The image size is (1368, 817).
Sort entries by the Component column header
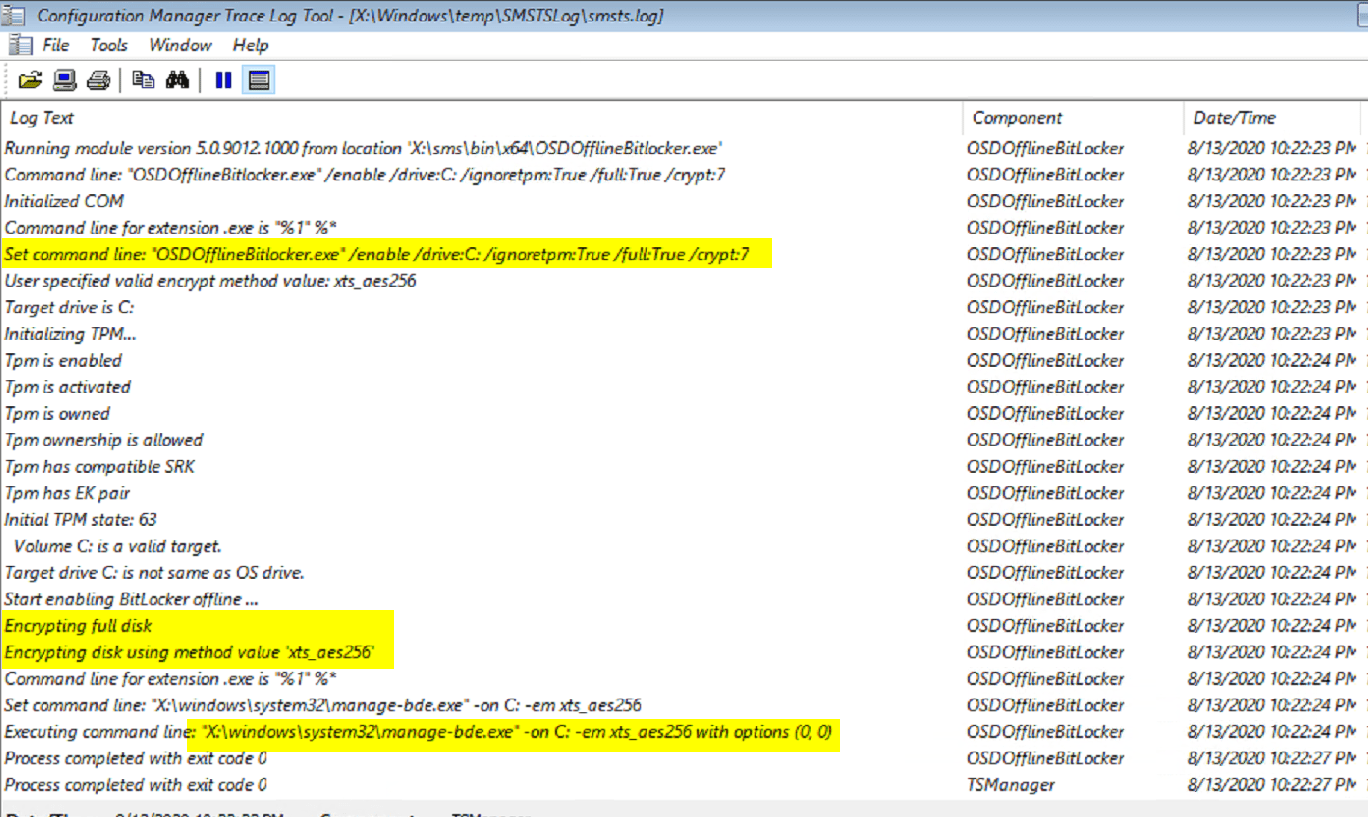(x=1017, y=117)
